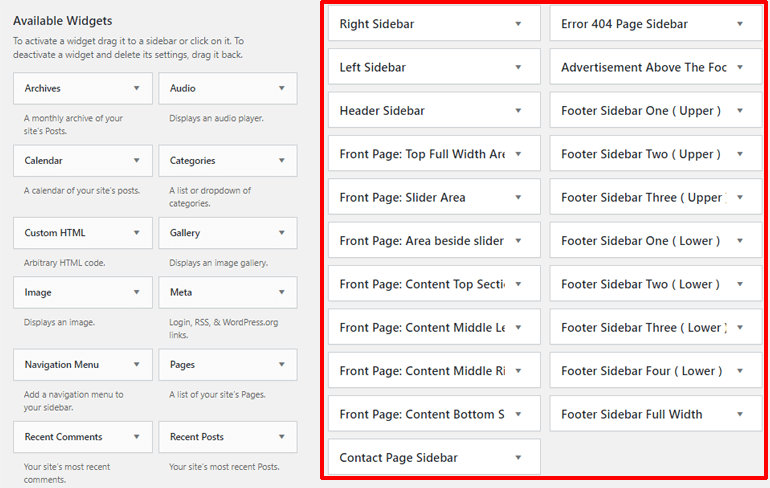The height and width of the screenshot is (488, 770).
Task: Click the Recent Posts widget arrow
Action: [280, 437]
